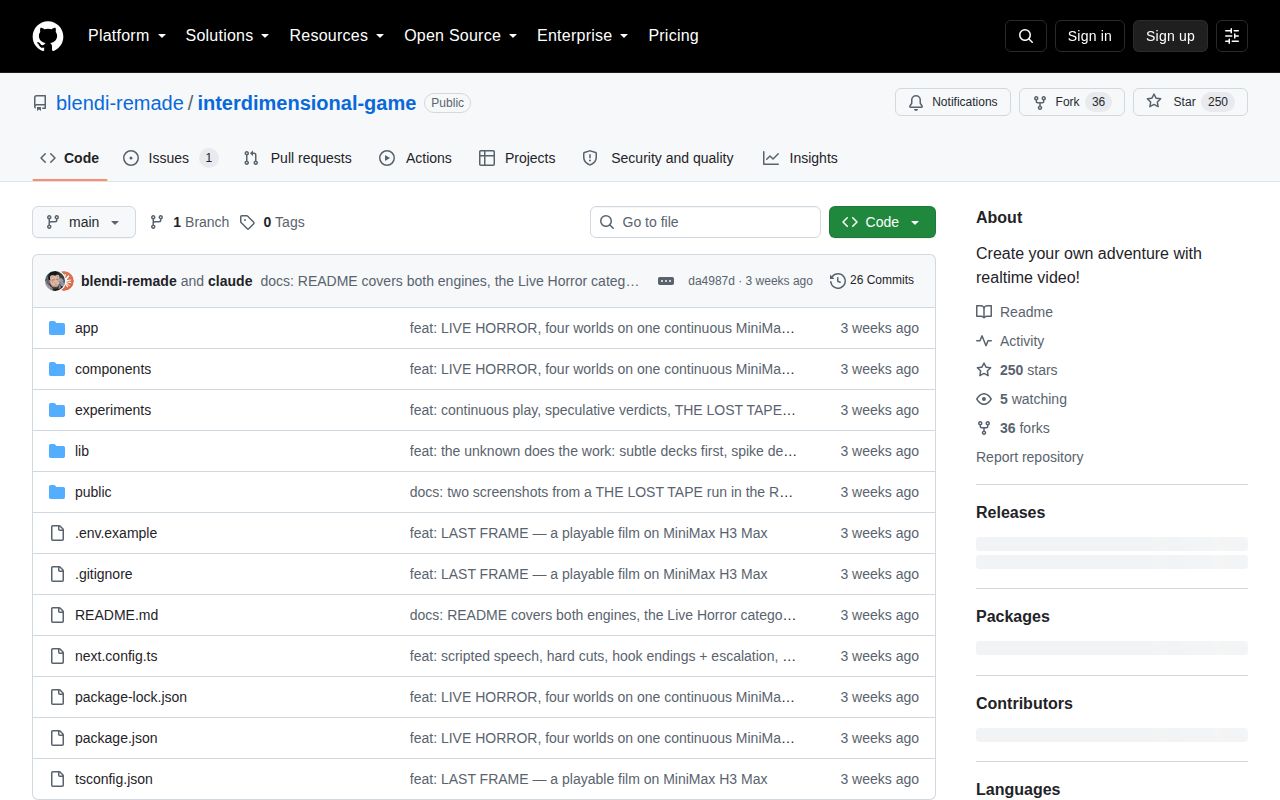Click the blendi-remade avatar in commit bar
1280x800 pixels.
pyautogui.click(x=54, y=281)
